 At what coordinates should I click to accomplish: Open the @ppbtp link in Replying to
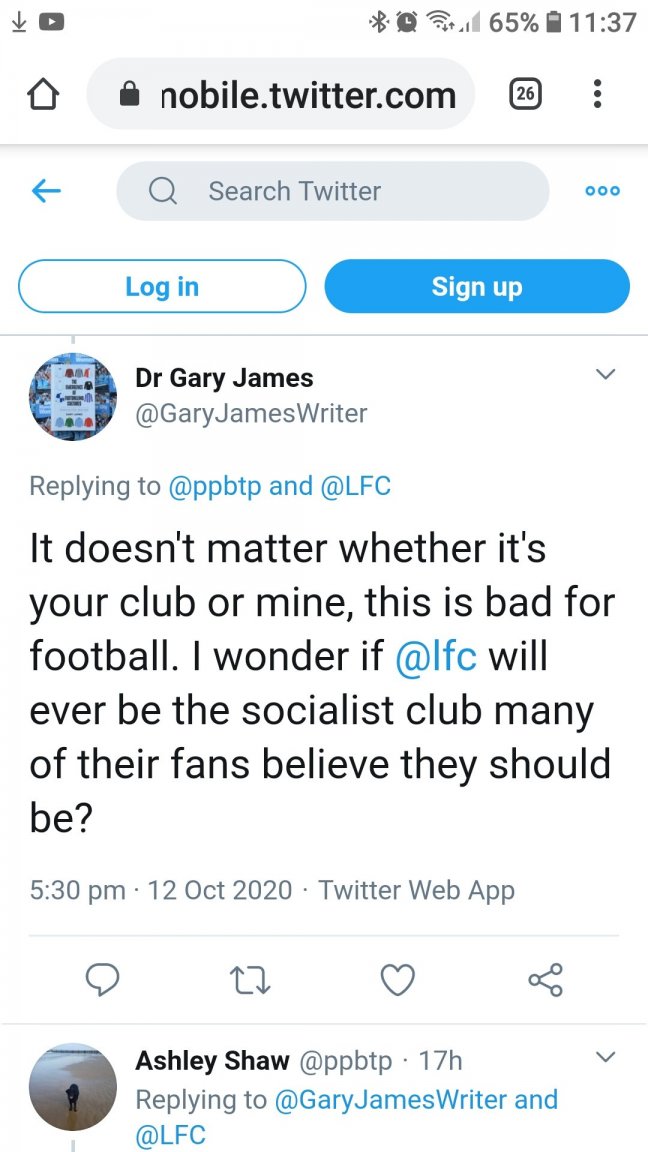[215, 486]
